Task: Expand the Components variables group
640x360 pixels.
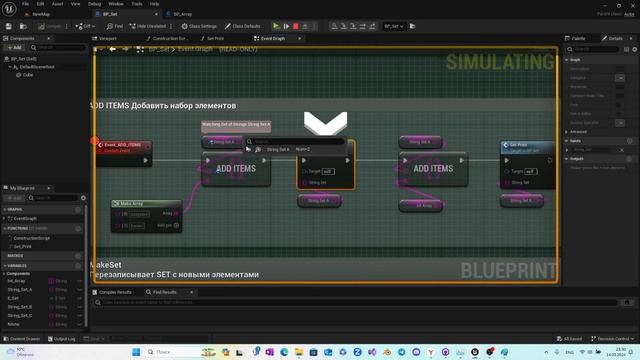Action: (4, 274)
